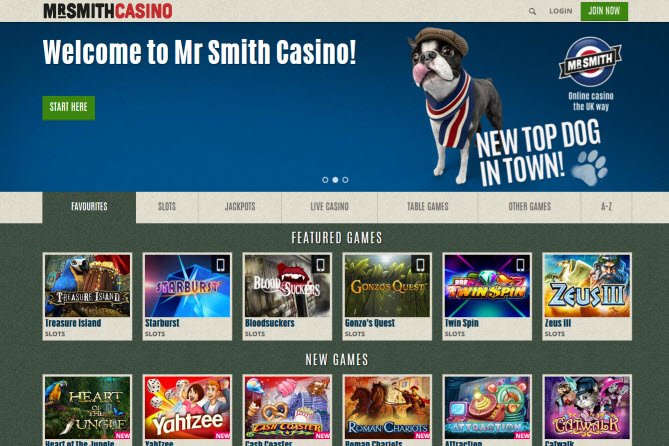Screen dimensions: 669x446
Task: Switch to the Slots tab
Action: coord(167,207)
